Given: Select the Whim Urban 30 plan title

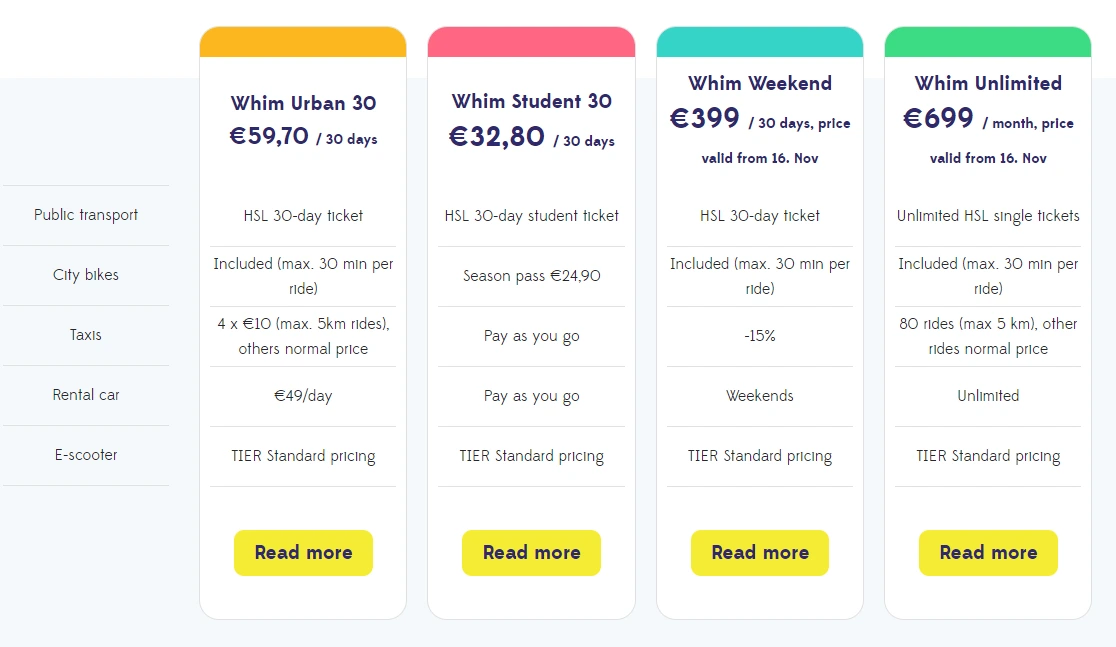Looking at the screenshot, I should coord(303,103).
